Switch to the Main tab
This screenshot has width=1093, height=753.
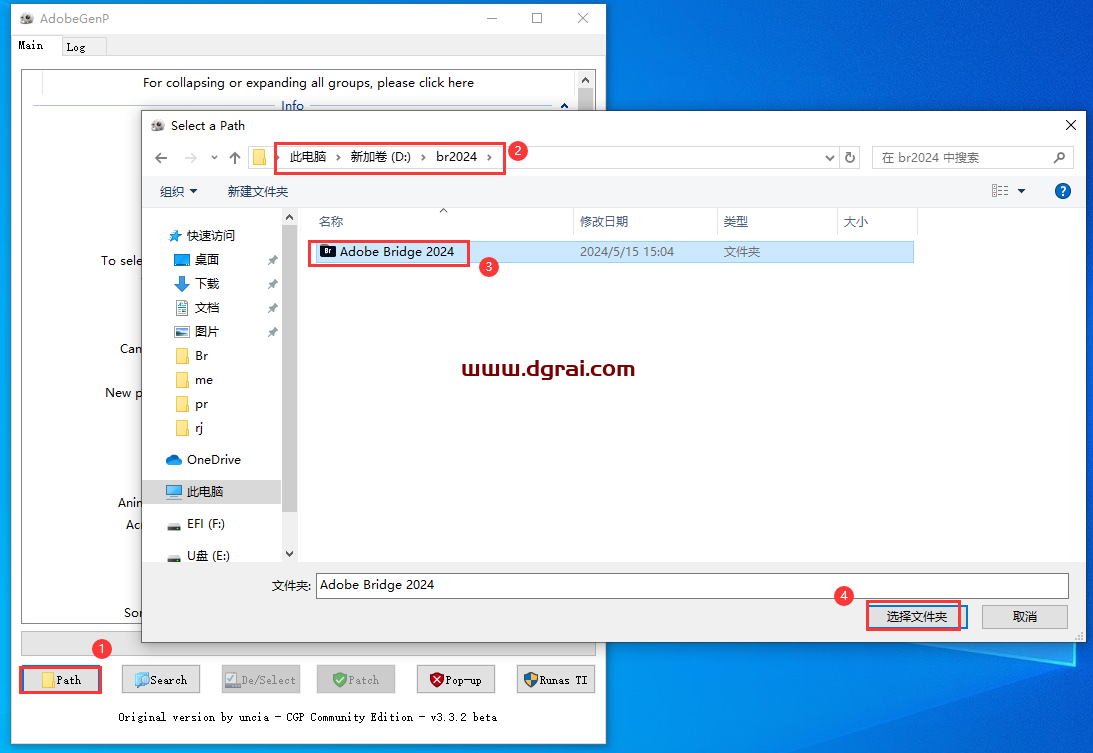click(x=31, y=46)
